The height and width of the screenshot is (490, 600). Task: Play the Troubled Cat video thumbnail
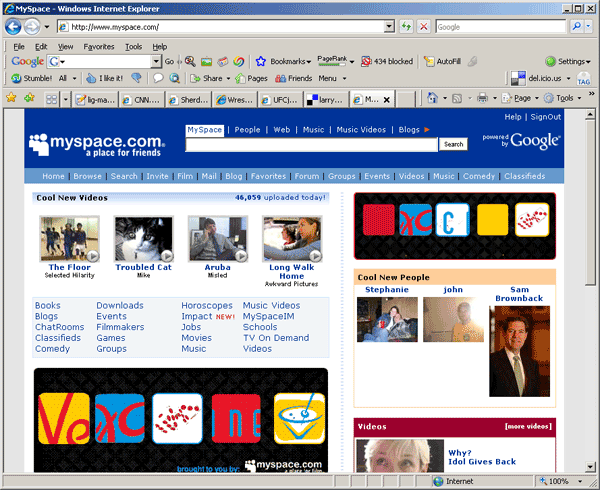[143, 239]
